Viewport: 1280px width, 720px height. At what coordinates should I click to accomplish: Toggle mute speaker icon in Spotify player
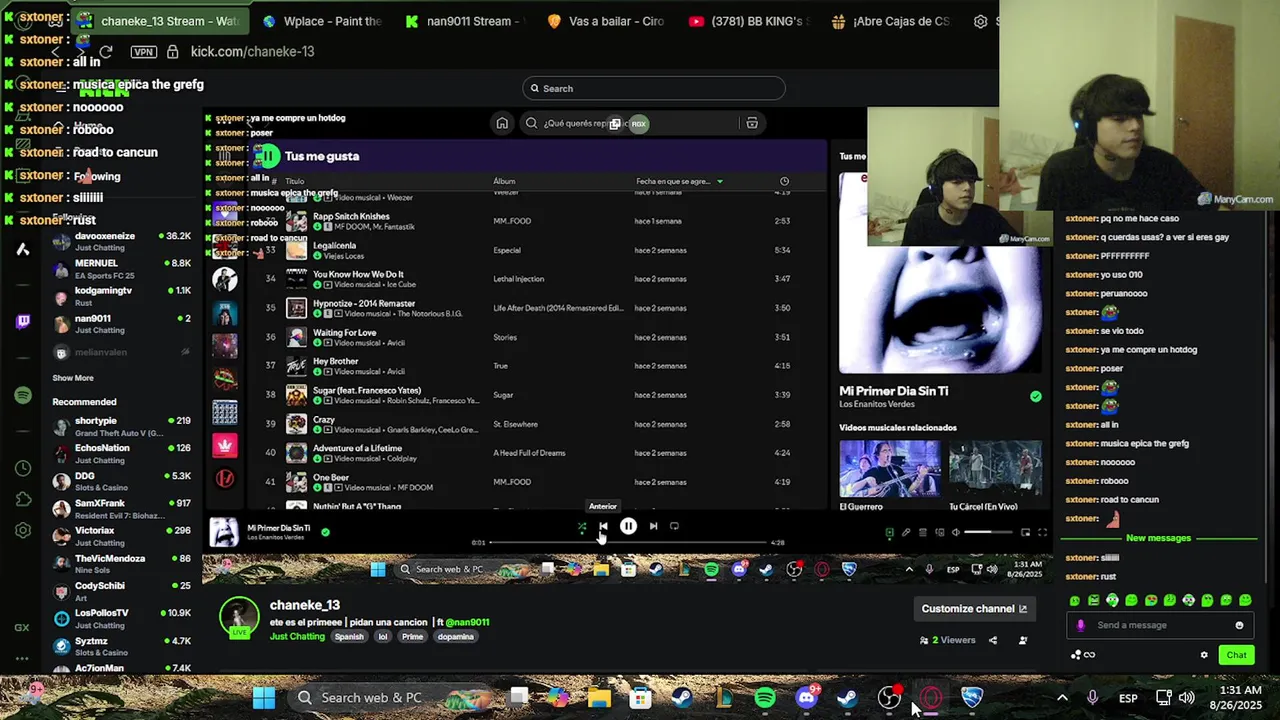[x=955, y=533]
